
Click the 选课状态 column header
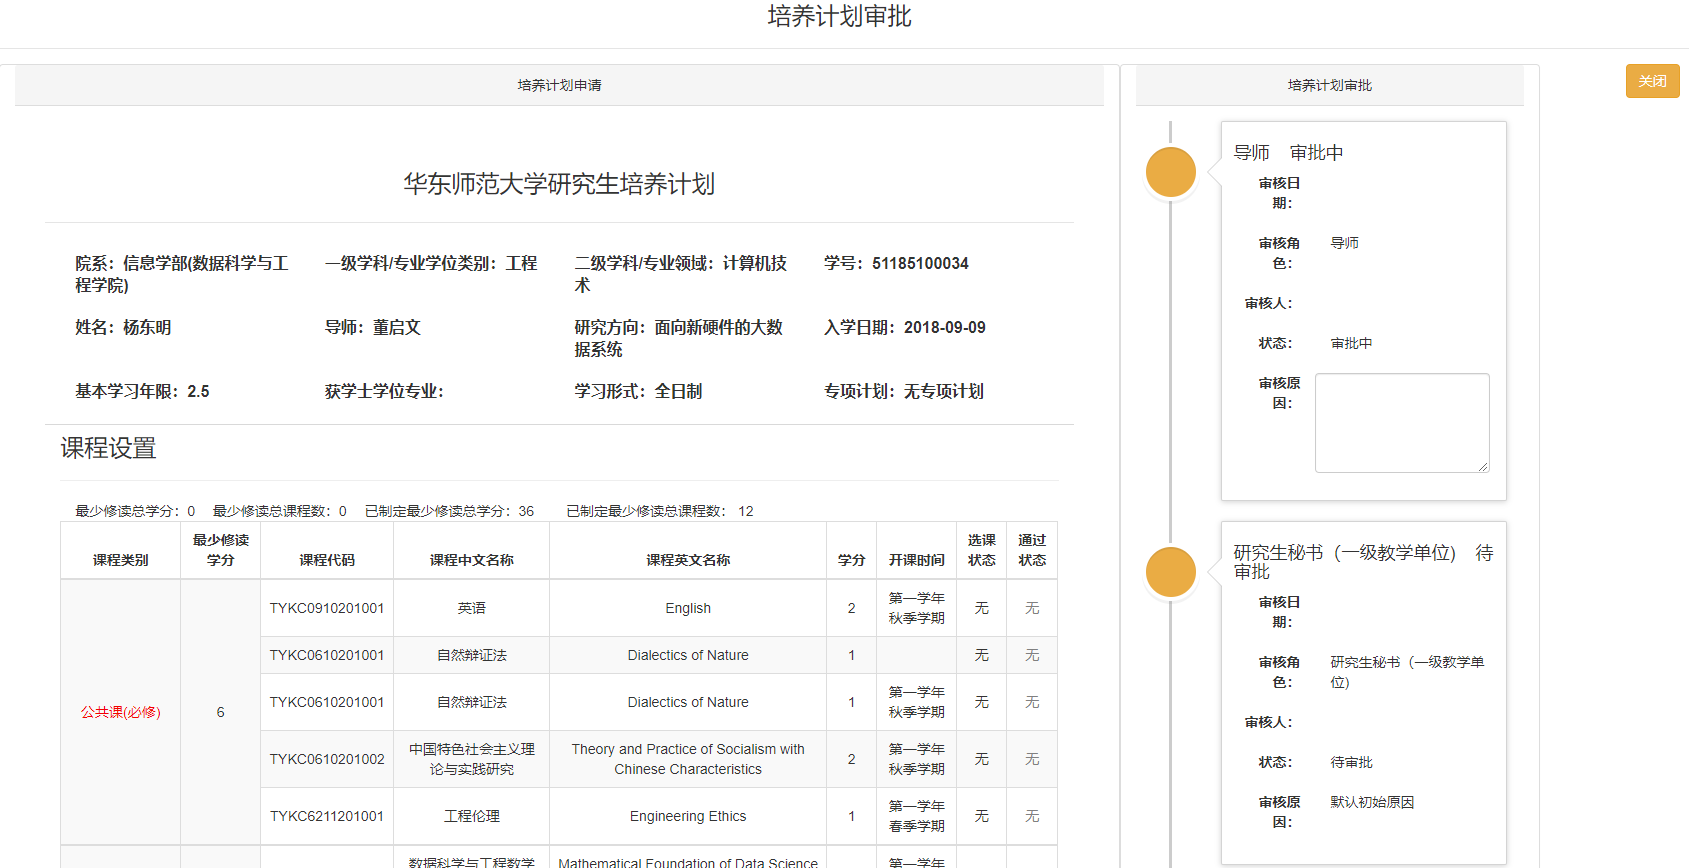(x=981, y=550)
